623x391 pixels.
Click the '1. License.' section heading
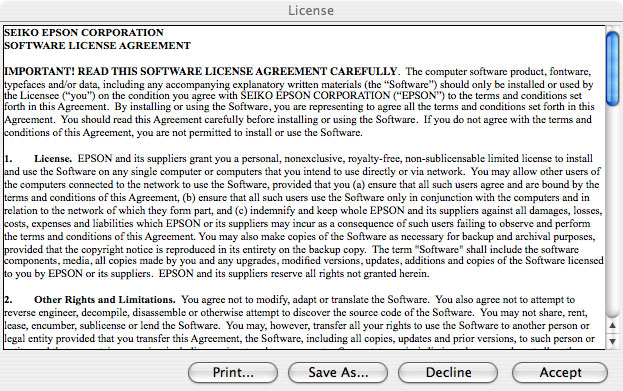[x=38, y=159]
